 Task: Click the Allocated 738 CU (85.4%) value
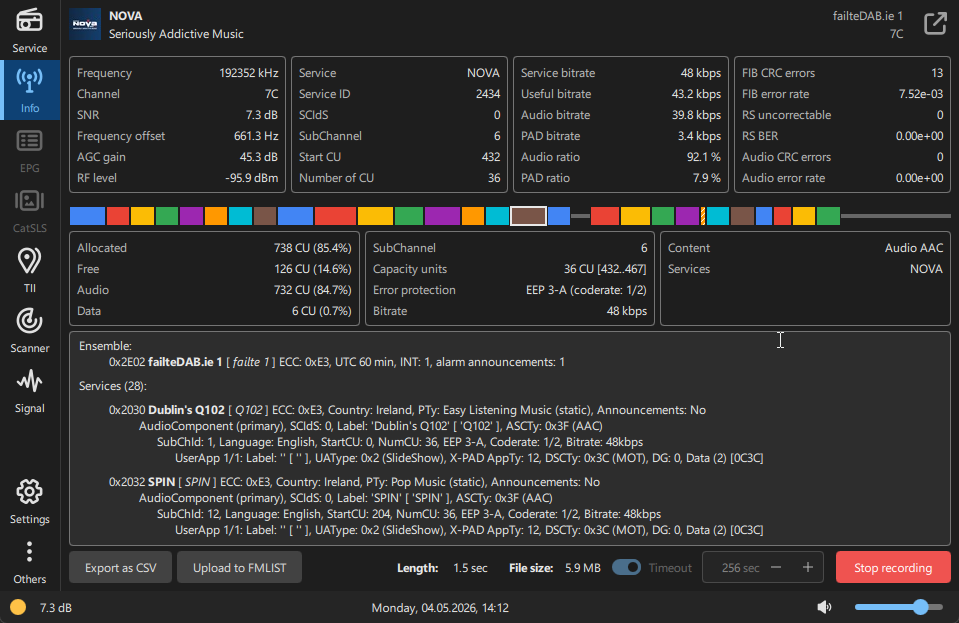[313, 248]
